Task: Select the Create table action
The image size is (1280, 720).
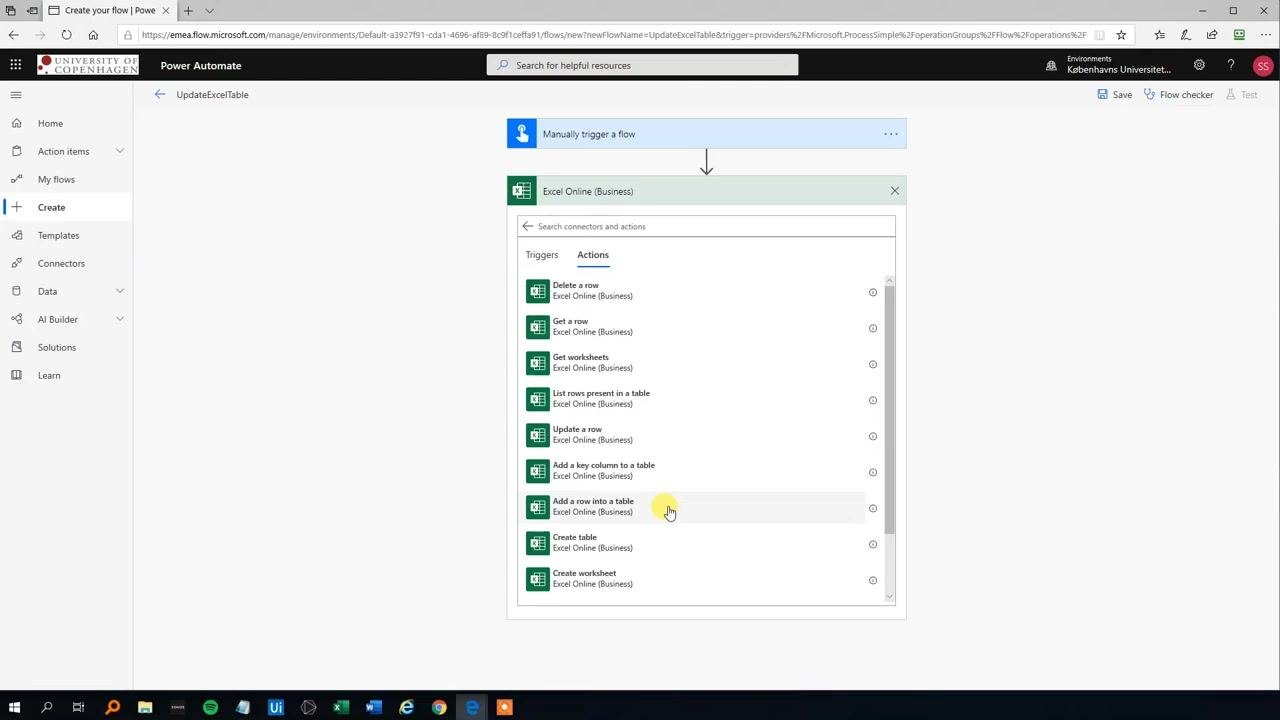Action: pyautogui.click(x=694, y=543)
